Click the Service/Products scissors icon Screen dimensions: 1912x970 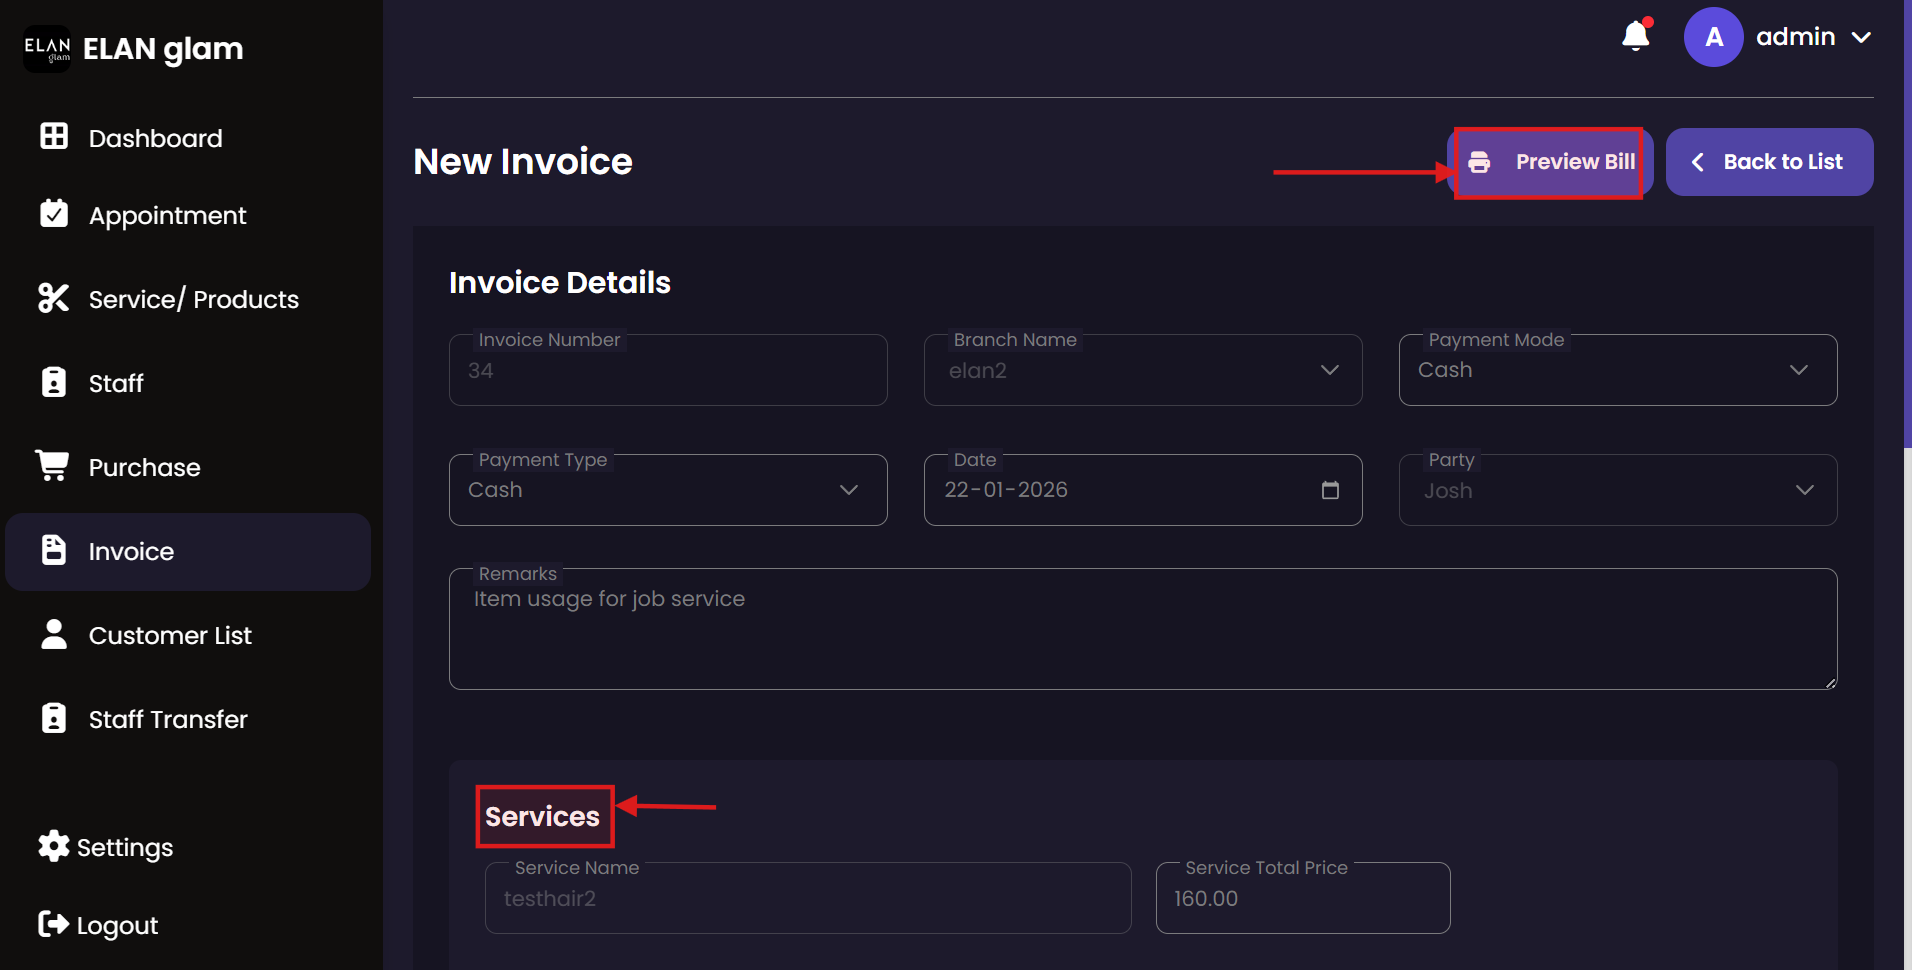54,298
